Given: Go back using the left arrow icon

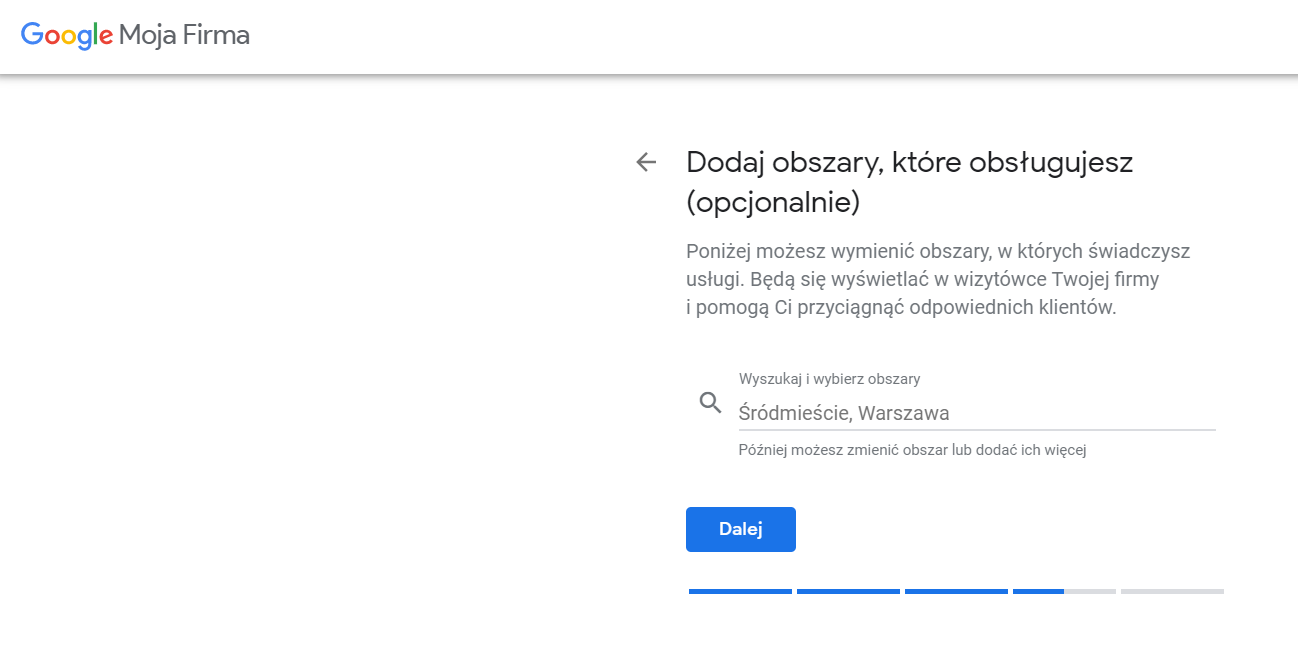Looking at the screenshot, I should coord(646,162).
